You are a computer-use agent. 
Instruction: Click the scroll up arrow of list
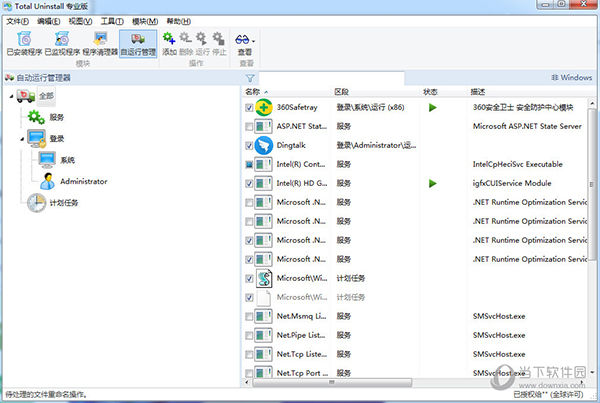pyautogui.click(x=592, y=103)
